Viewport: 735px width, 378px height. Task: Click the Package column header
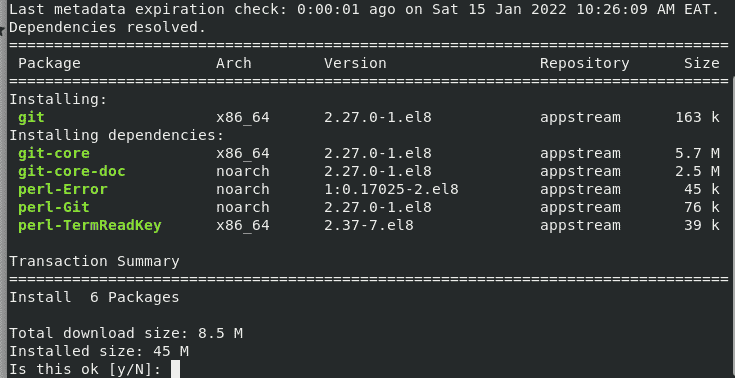49,63
